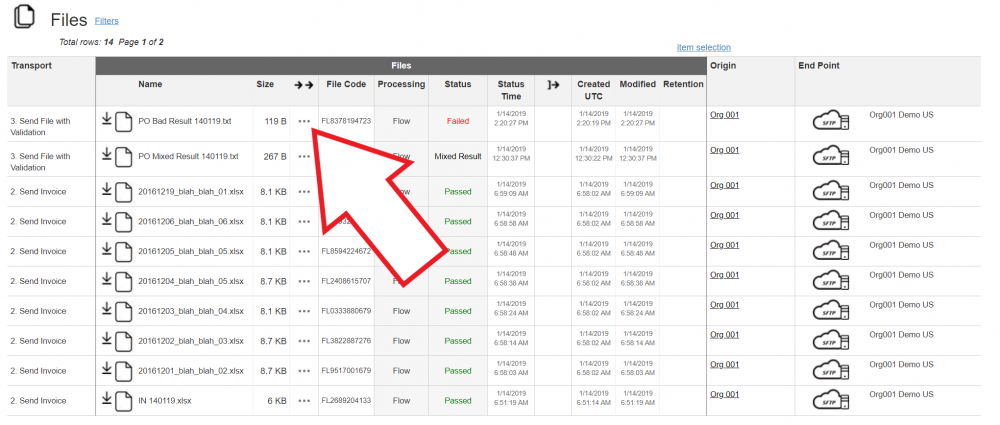
Task: Open the three-dot menu for PO Bad Result 140119.txt
Action: (x=304, y=121)
